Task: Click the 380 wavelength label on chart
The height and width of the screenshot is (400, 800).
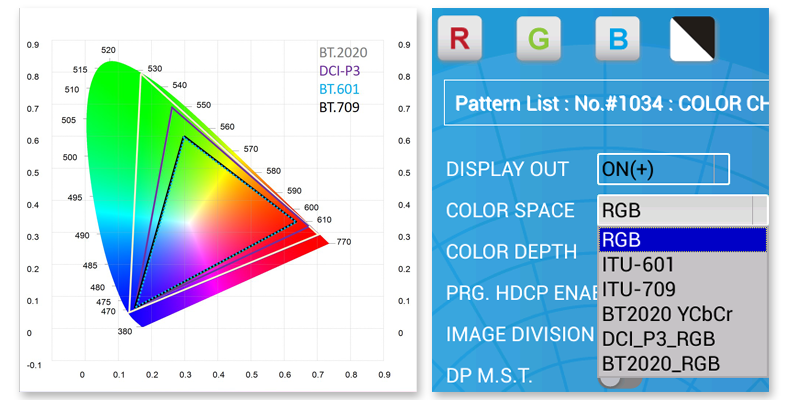Action: coord(125,331)
